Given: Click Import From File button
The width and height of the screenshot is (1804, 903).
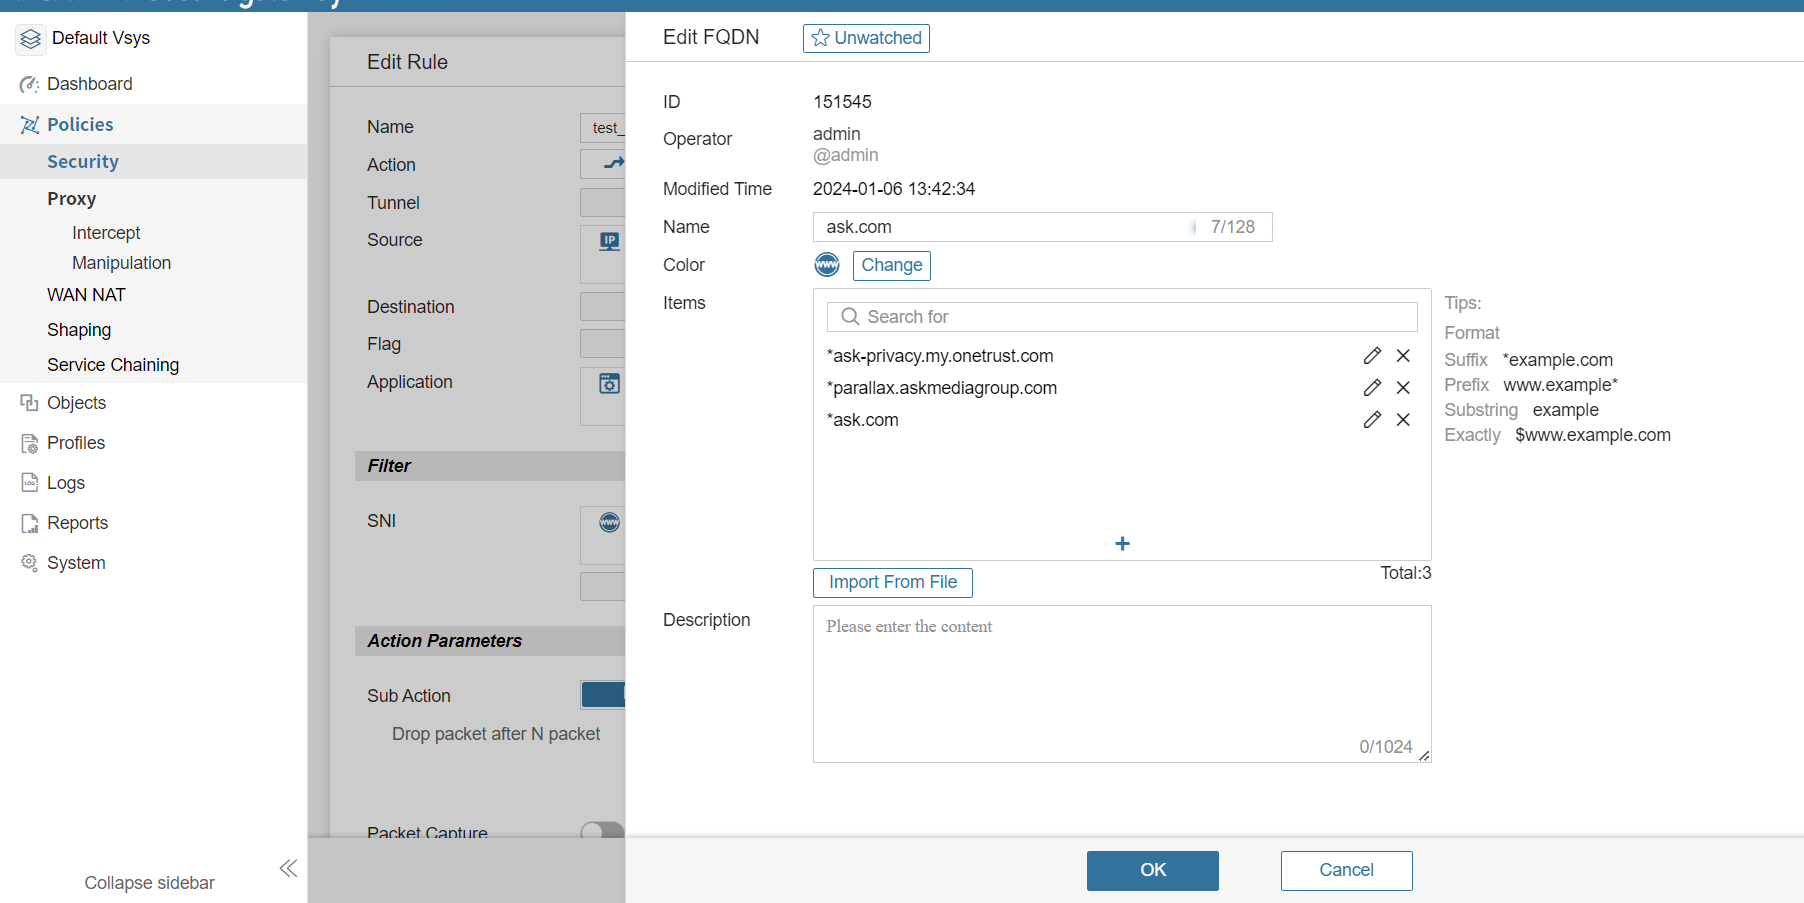Looking at the screenshot, I should coord(892,582).
